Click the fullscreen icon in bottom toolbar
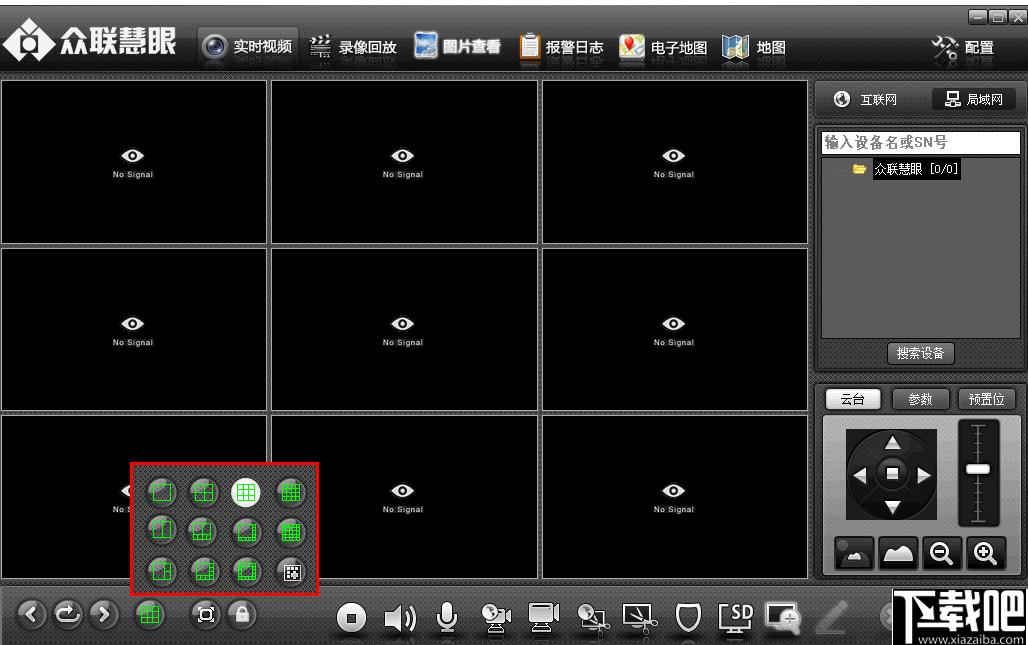The image size is (1028, 645). pos(206,614)
